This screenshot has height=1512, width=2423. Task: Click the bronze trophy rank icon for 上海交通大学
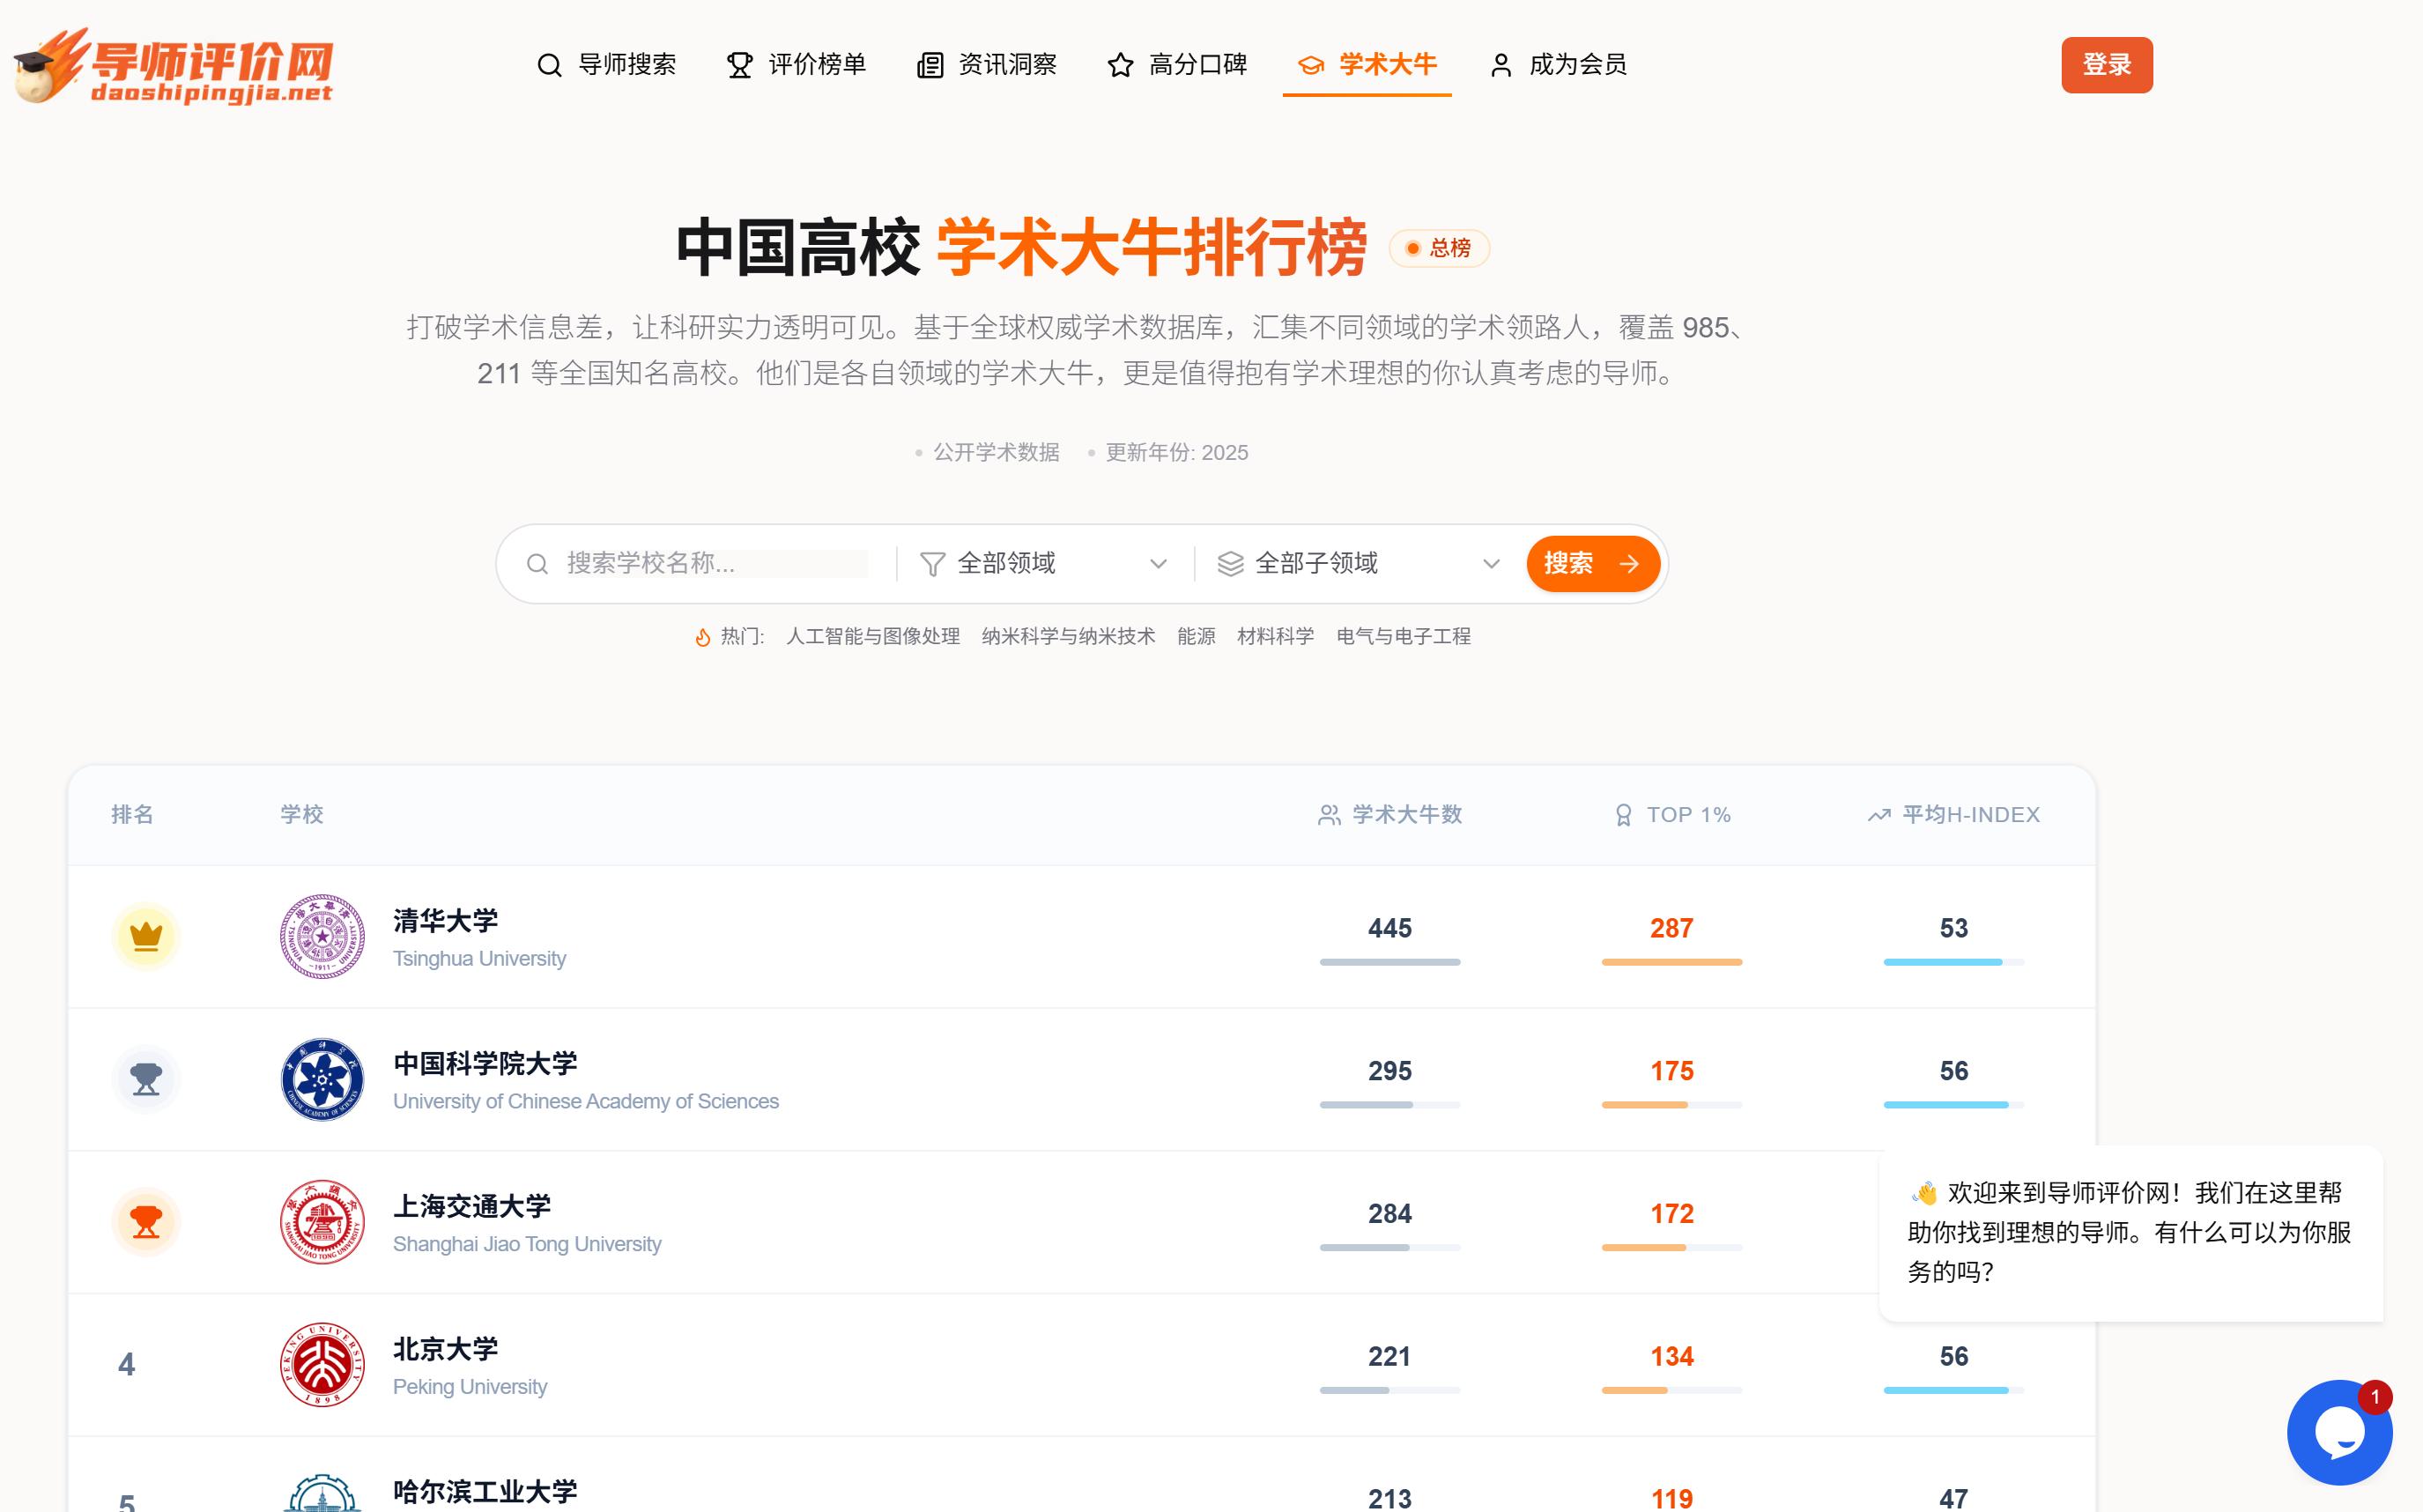click(146, 1222)
